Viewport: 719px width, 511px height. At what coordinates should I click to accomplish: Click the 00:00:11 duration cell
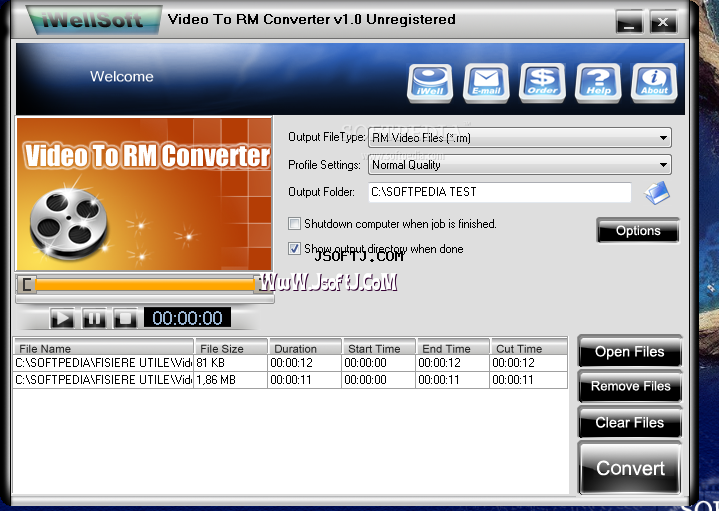pyautogui.click(x=304, y=380)
